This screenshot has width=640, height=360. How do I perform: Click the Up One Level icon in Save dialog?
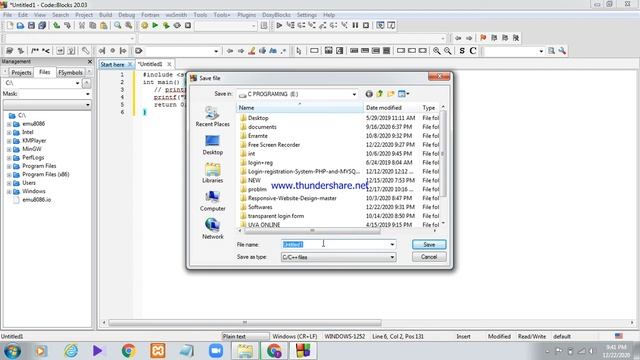click(x=380, y=94)
